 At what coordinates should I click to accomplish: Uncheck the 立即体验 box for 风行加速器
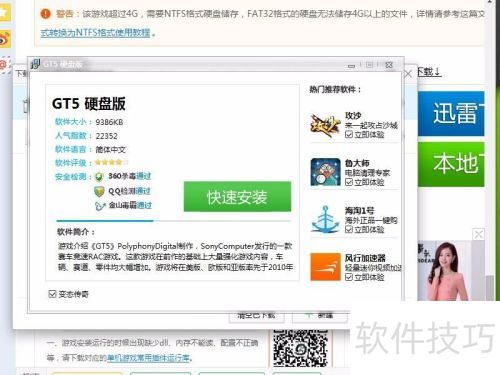pyautogui.click(x=349, y=277)
